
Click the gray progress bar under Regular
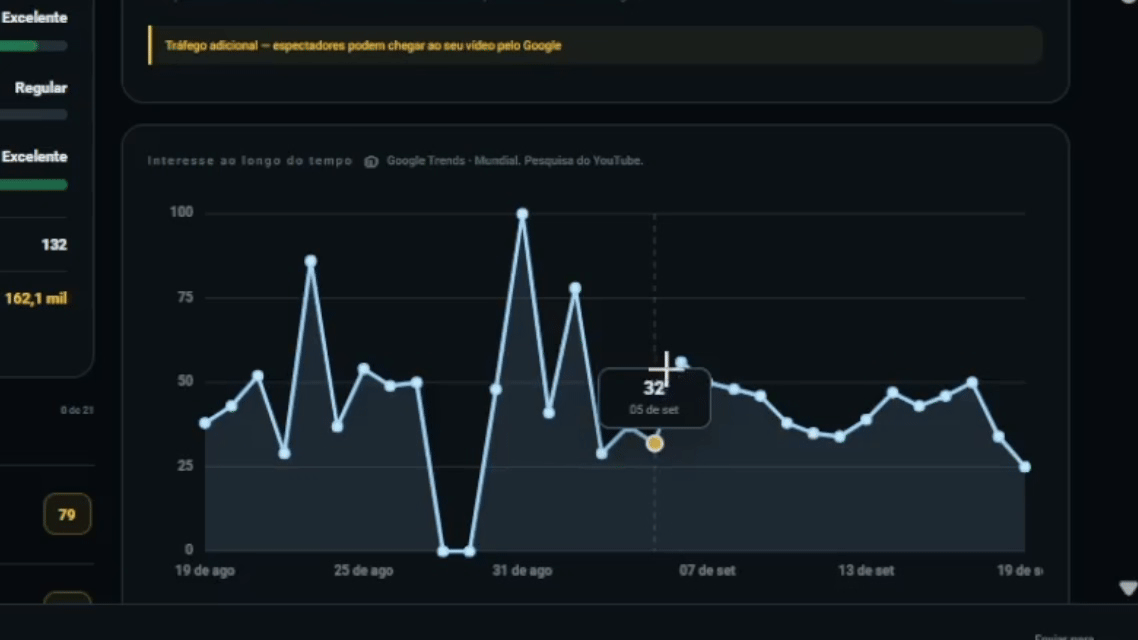coord(33,115)
